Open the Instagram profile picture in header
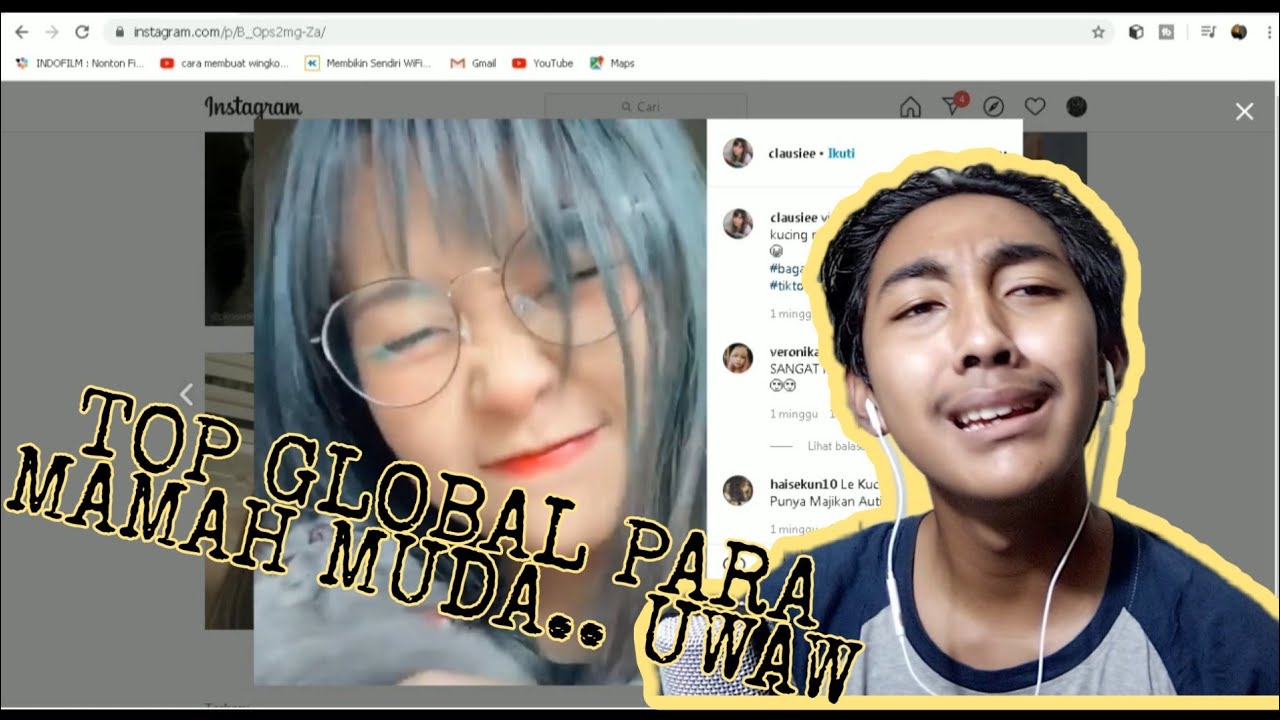Viewport: 1280px width, 720px height. pos(1076,107)
